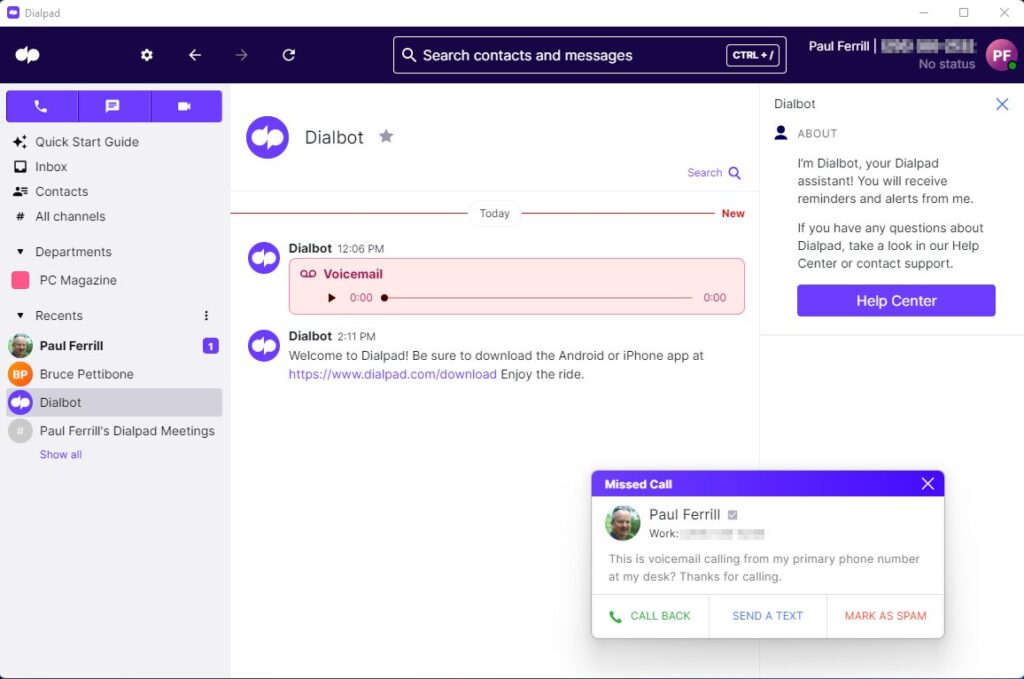1024x679 pixels.
Task: Call back Paul Ferrill
Action: tap(650, 616)
